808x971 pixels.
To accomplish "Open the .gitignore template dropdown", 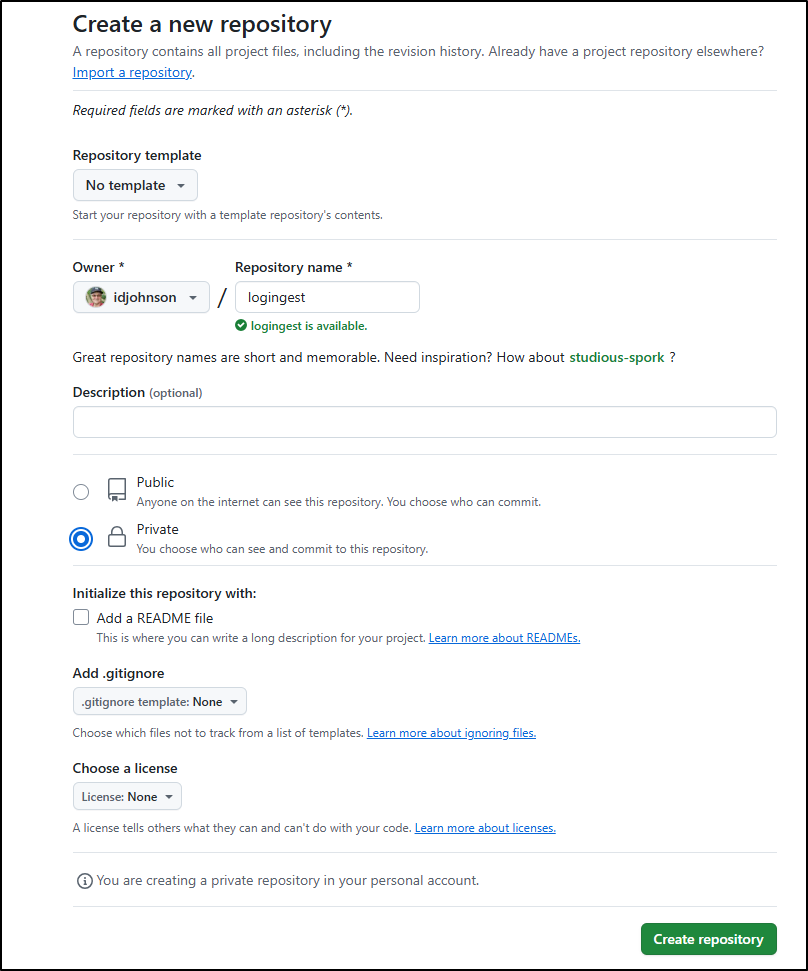I will click(160, 702).
